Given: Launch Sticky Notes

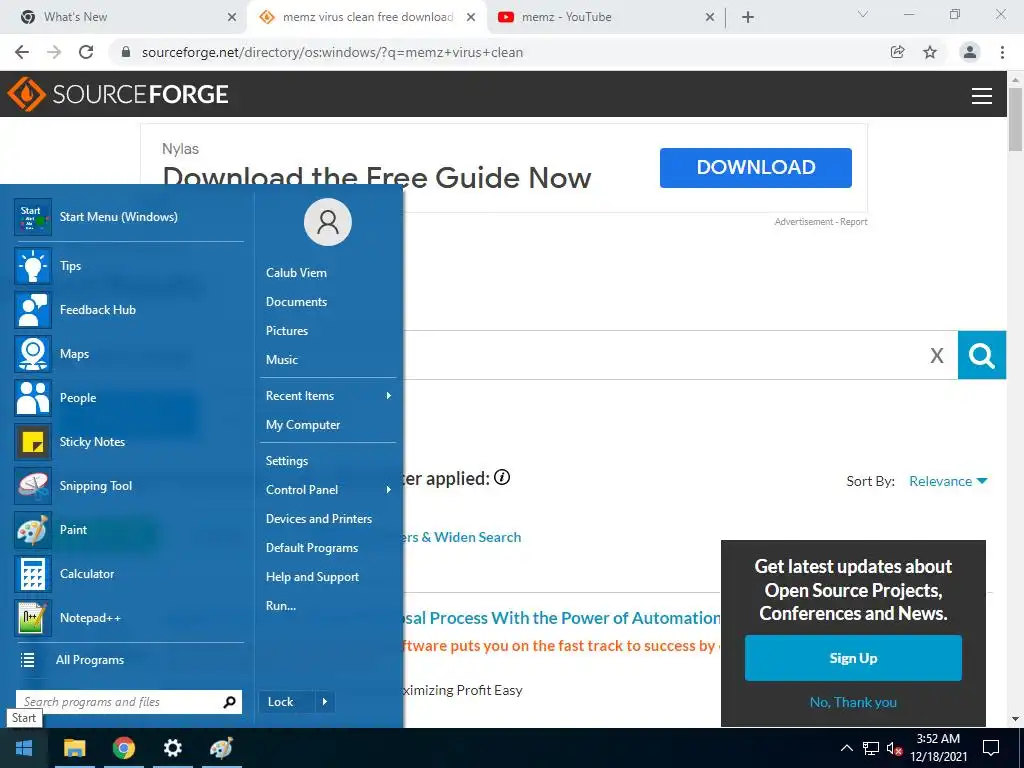Looking at the screenshot, I should click(x=129, y=441).
